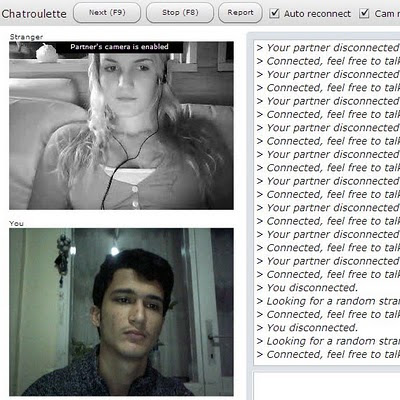This screenshot has height=400, width=400.
Task: Report the current stranger
Action: click(x=240, y=13)
